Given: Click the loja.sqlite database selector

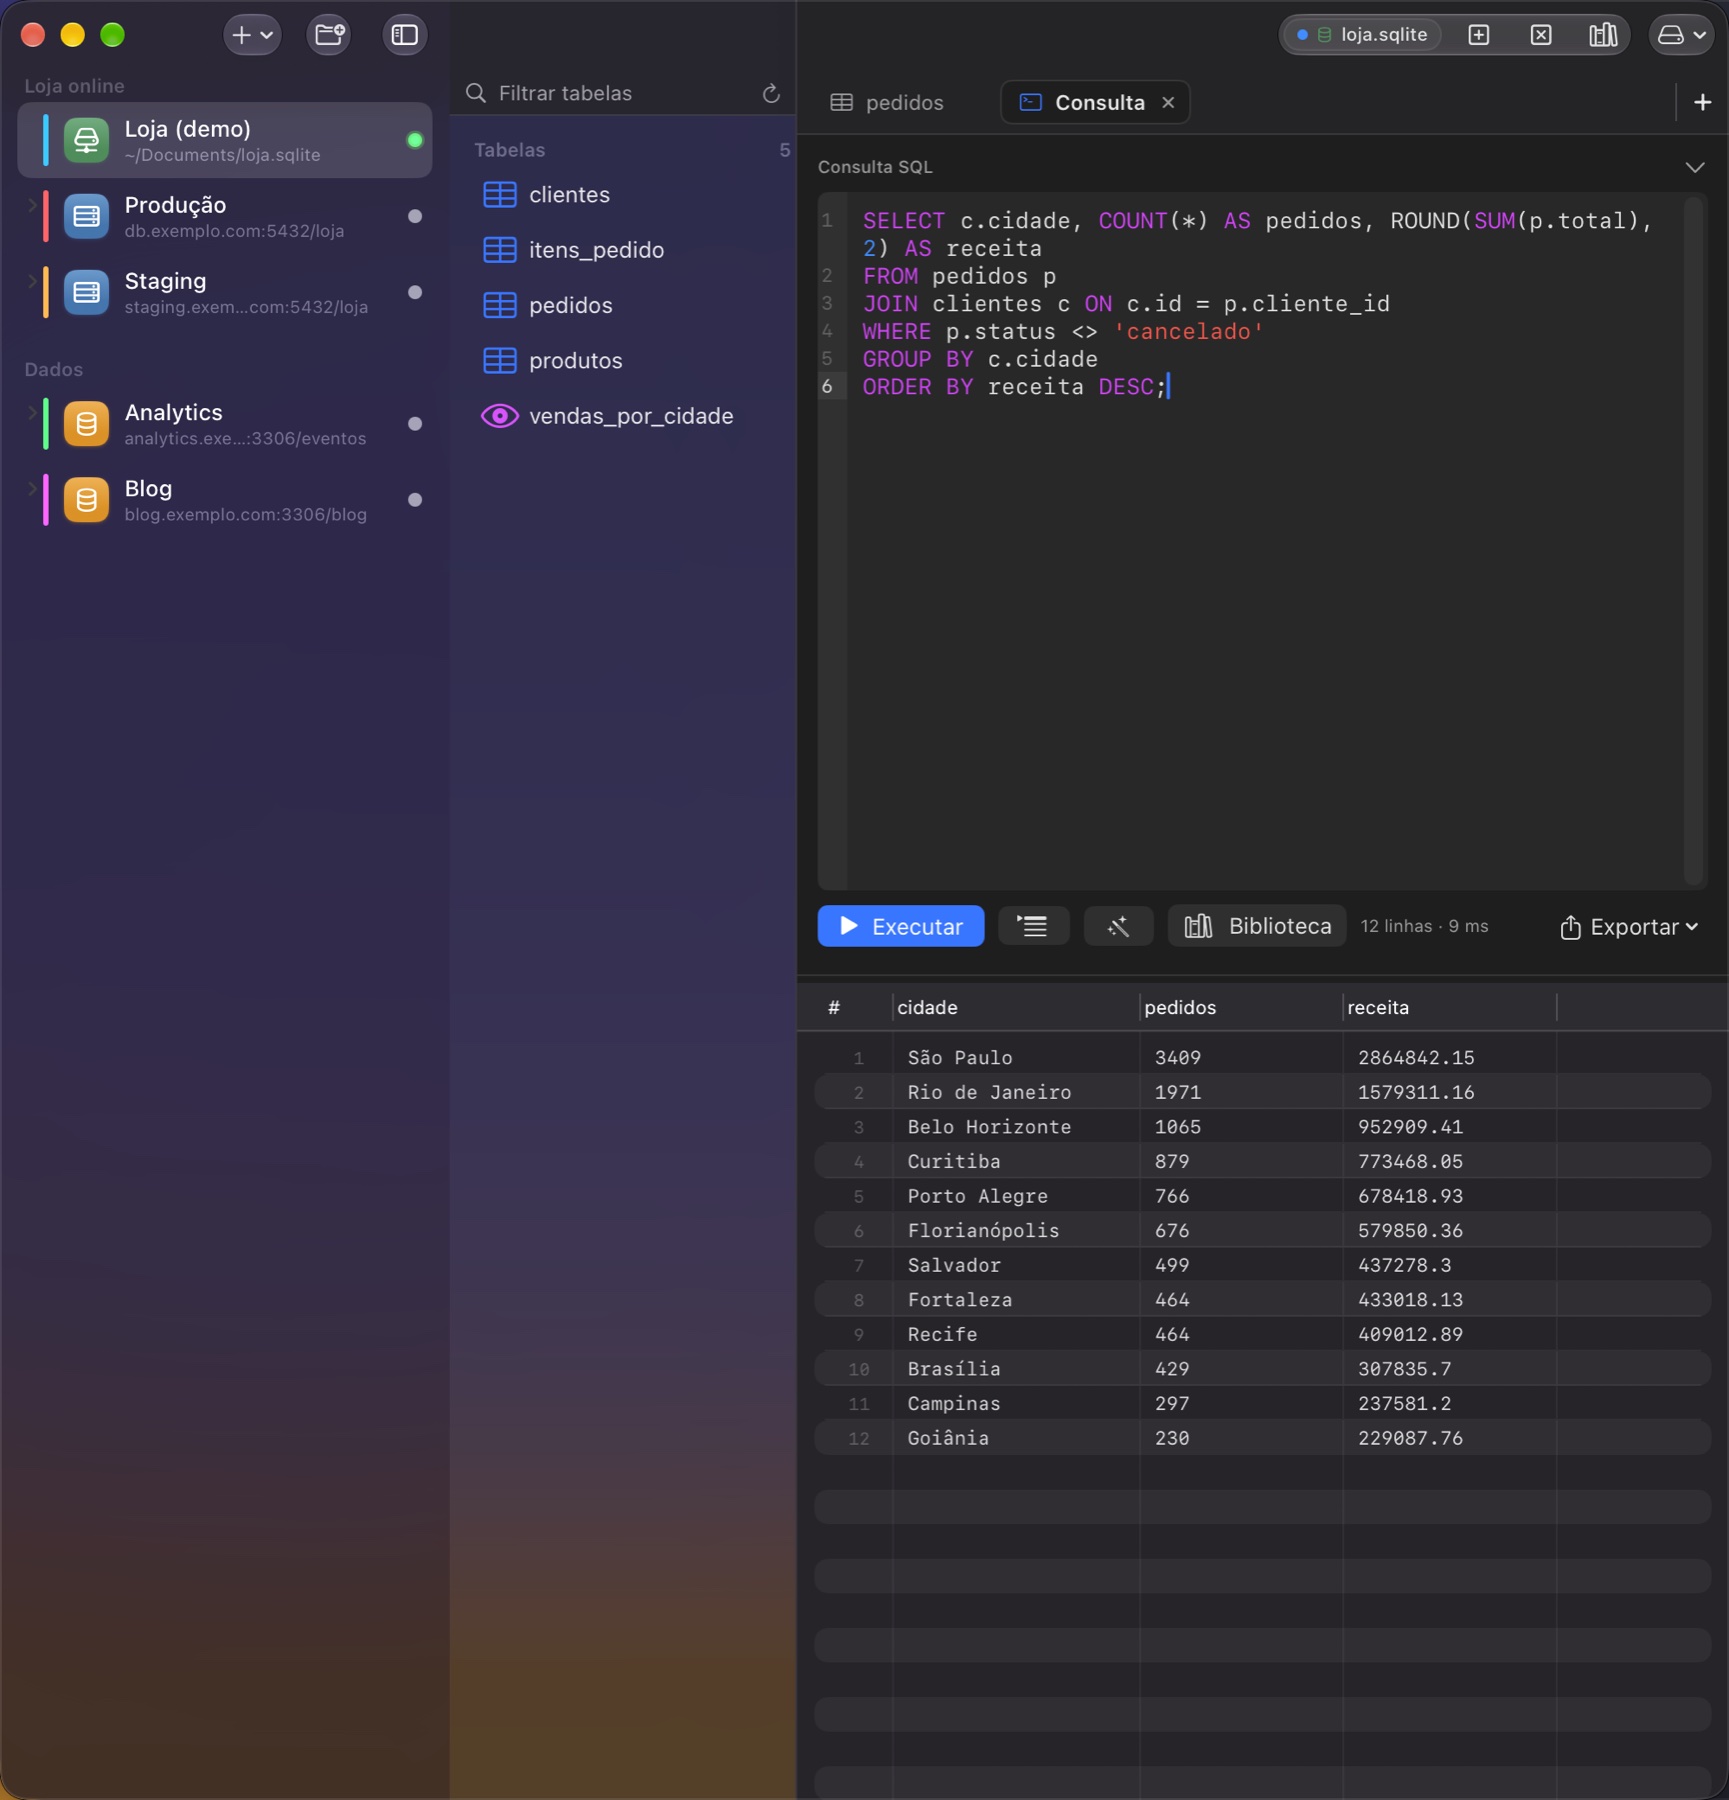Looking at the screenshot, I should pyautogui.click(x=1362, y=35).
